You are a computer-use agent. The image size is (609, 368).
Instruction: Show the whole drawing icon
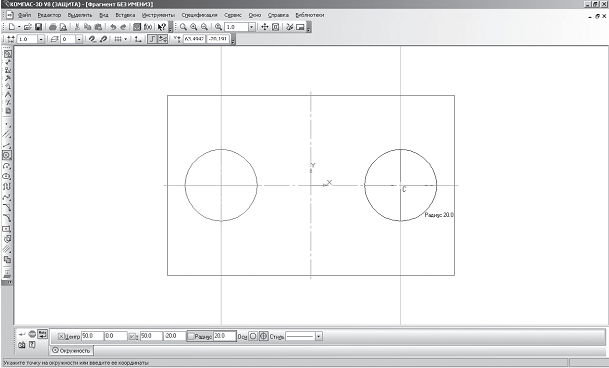275,27
